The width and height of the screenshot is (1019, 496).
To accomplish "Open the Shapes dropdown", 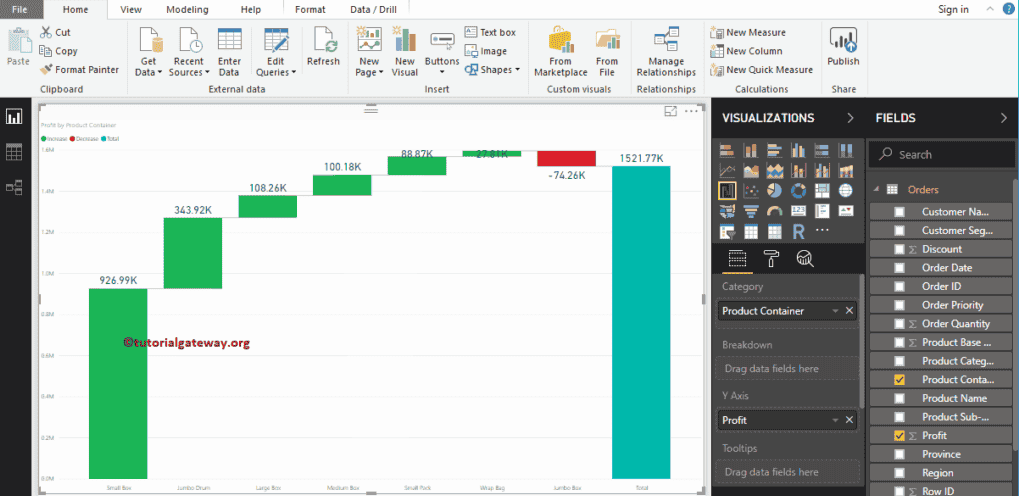I will (x=517, y=70).
